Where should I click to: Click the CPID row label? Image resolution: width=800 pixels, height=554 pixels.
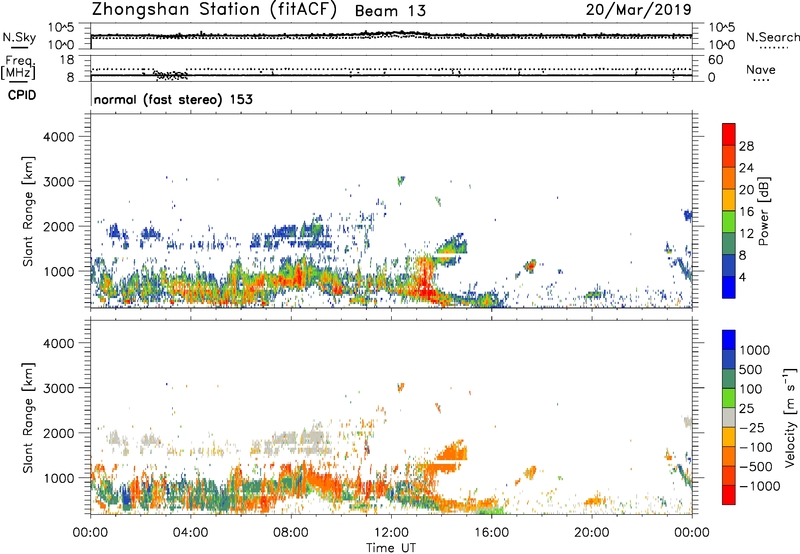click(22, 95)
